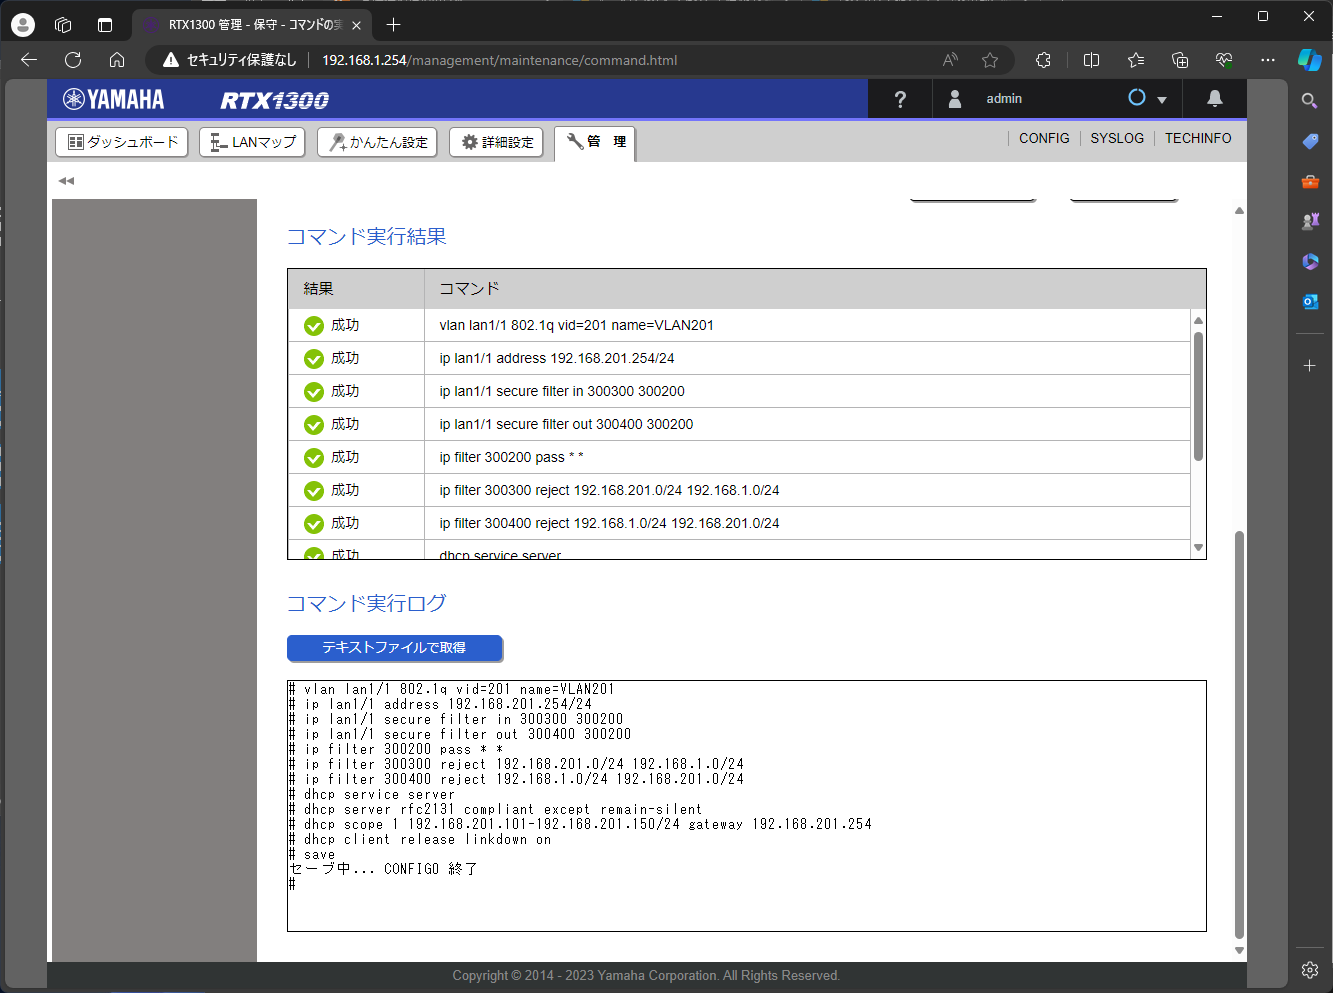Expand the dropdown arrow next to admin

coord(1162,100)
